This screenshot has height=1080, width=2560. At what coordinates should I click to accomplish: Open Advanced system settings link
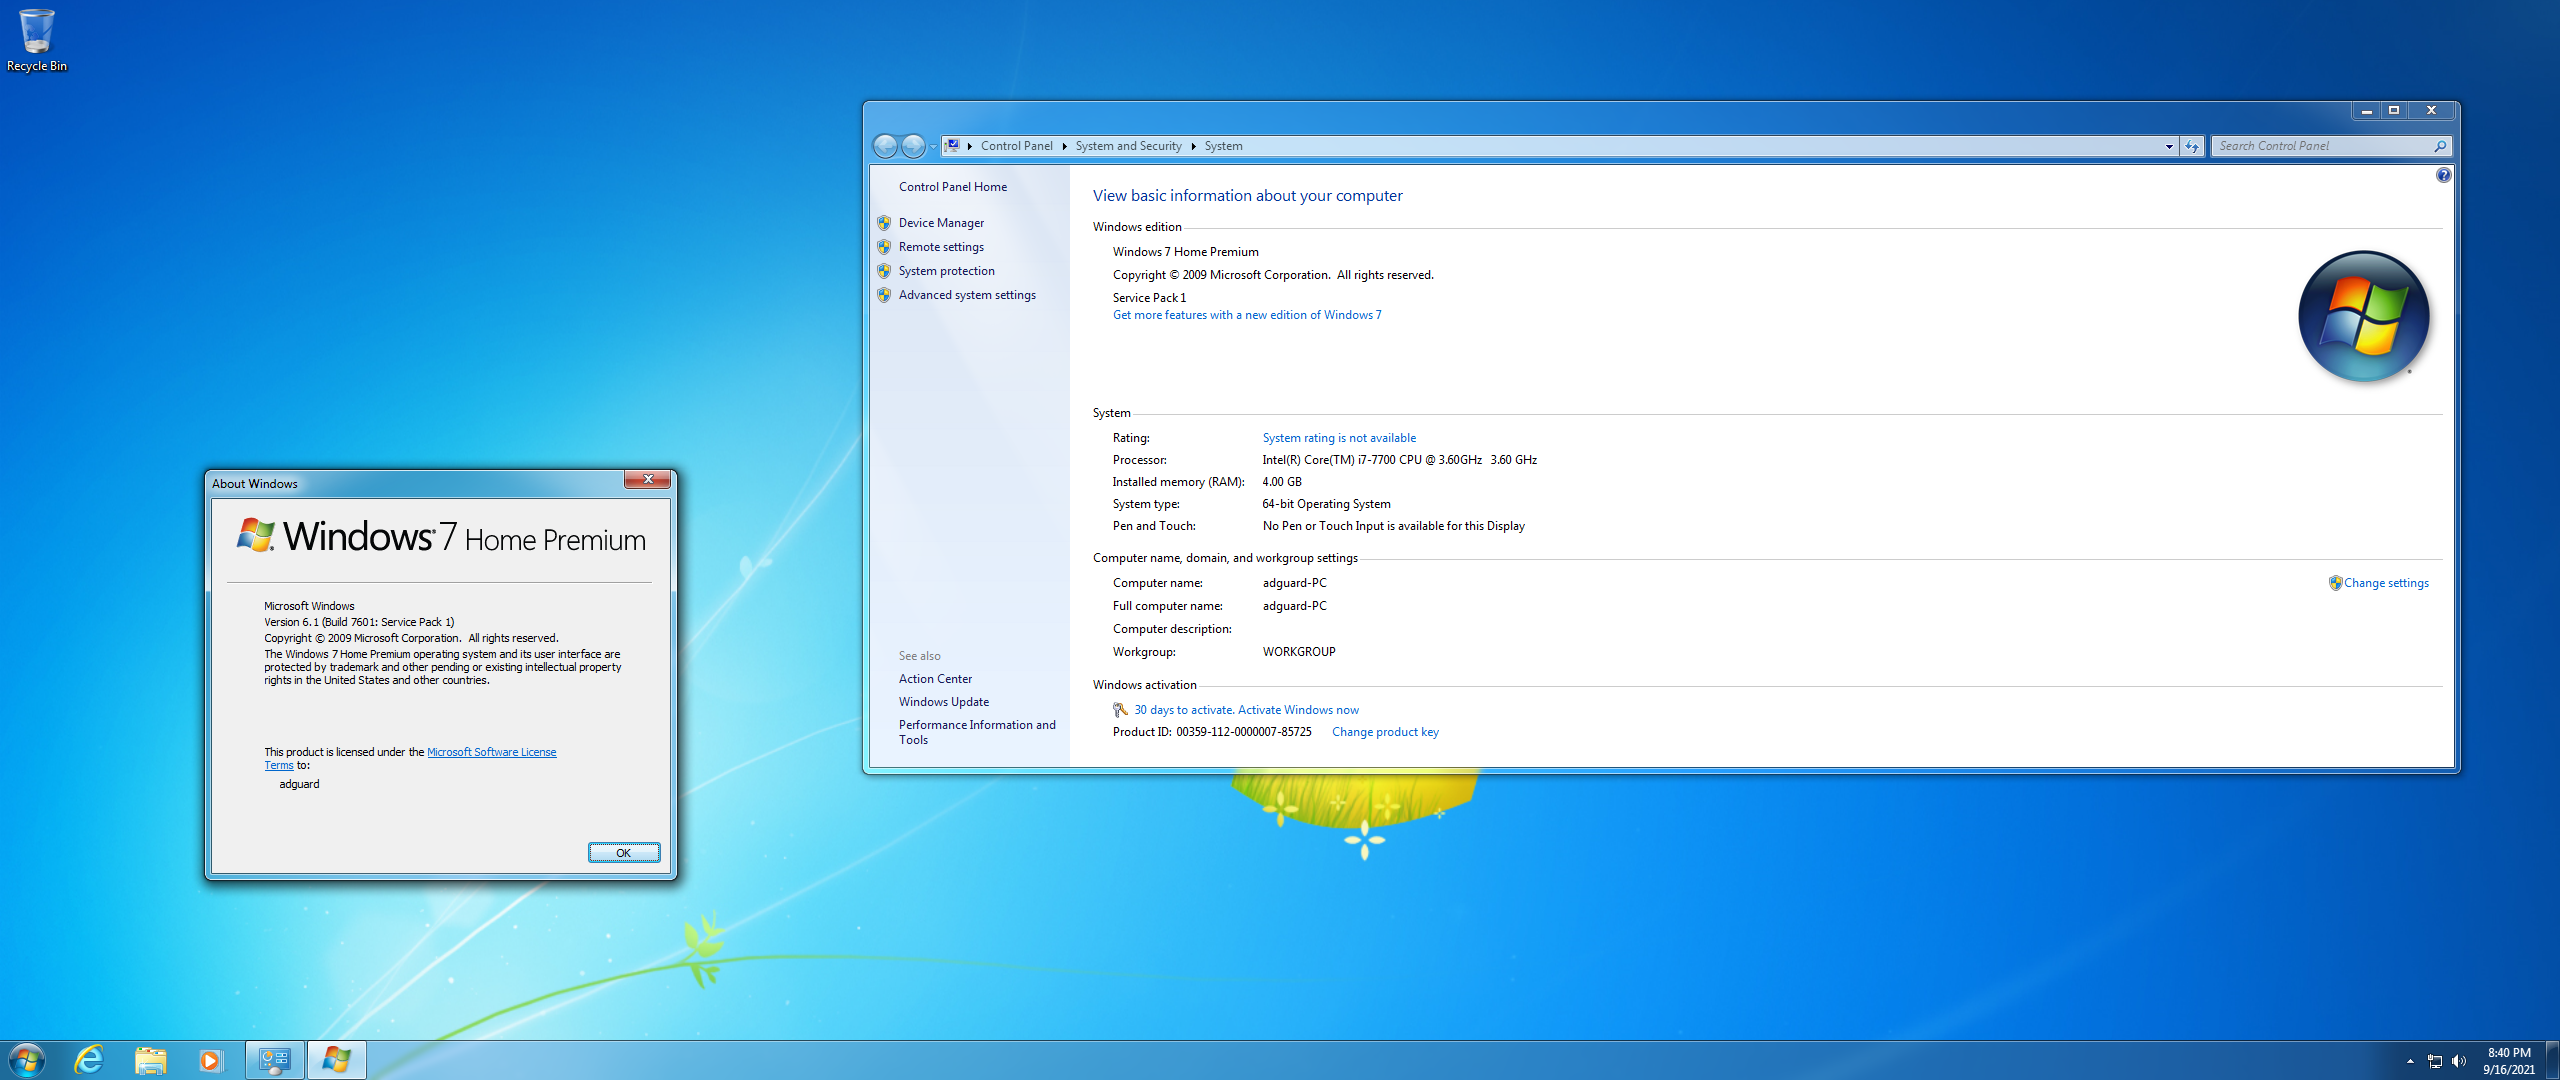click(x=967, y=295)
